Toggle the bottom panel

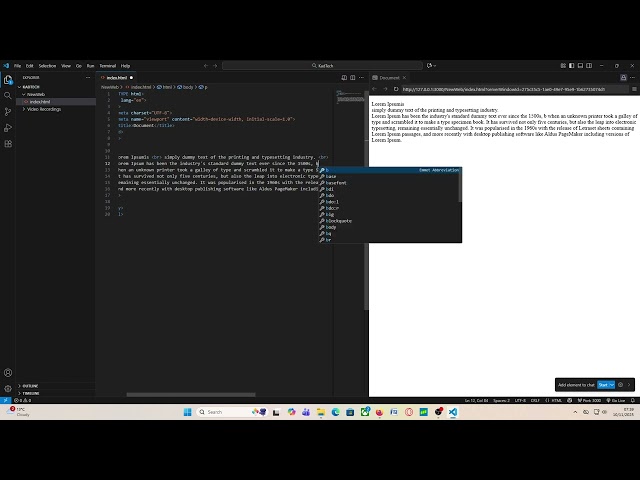(x=580, y=66)
